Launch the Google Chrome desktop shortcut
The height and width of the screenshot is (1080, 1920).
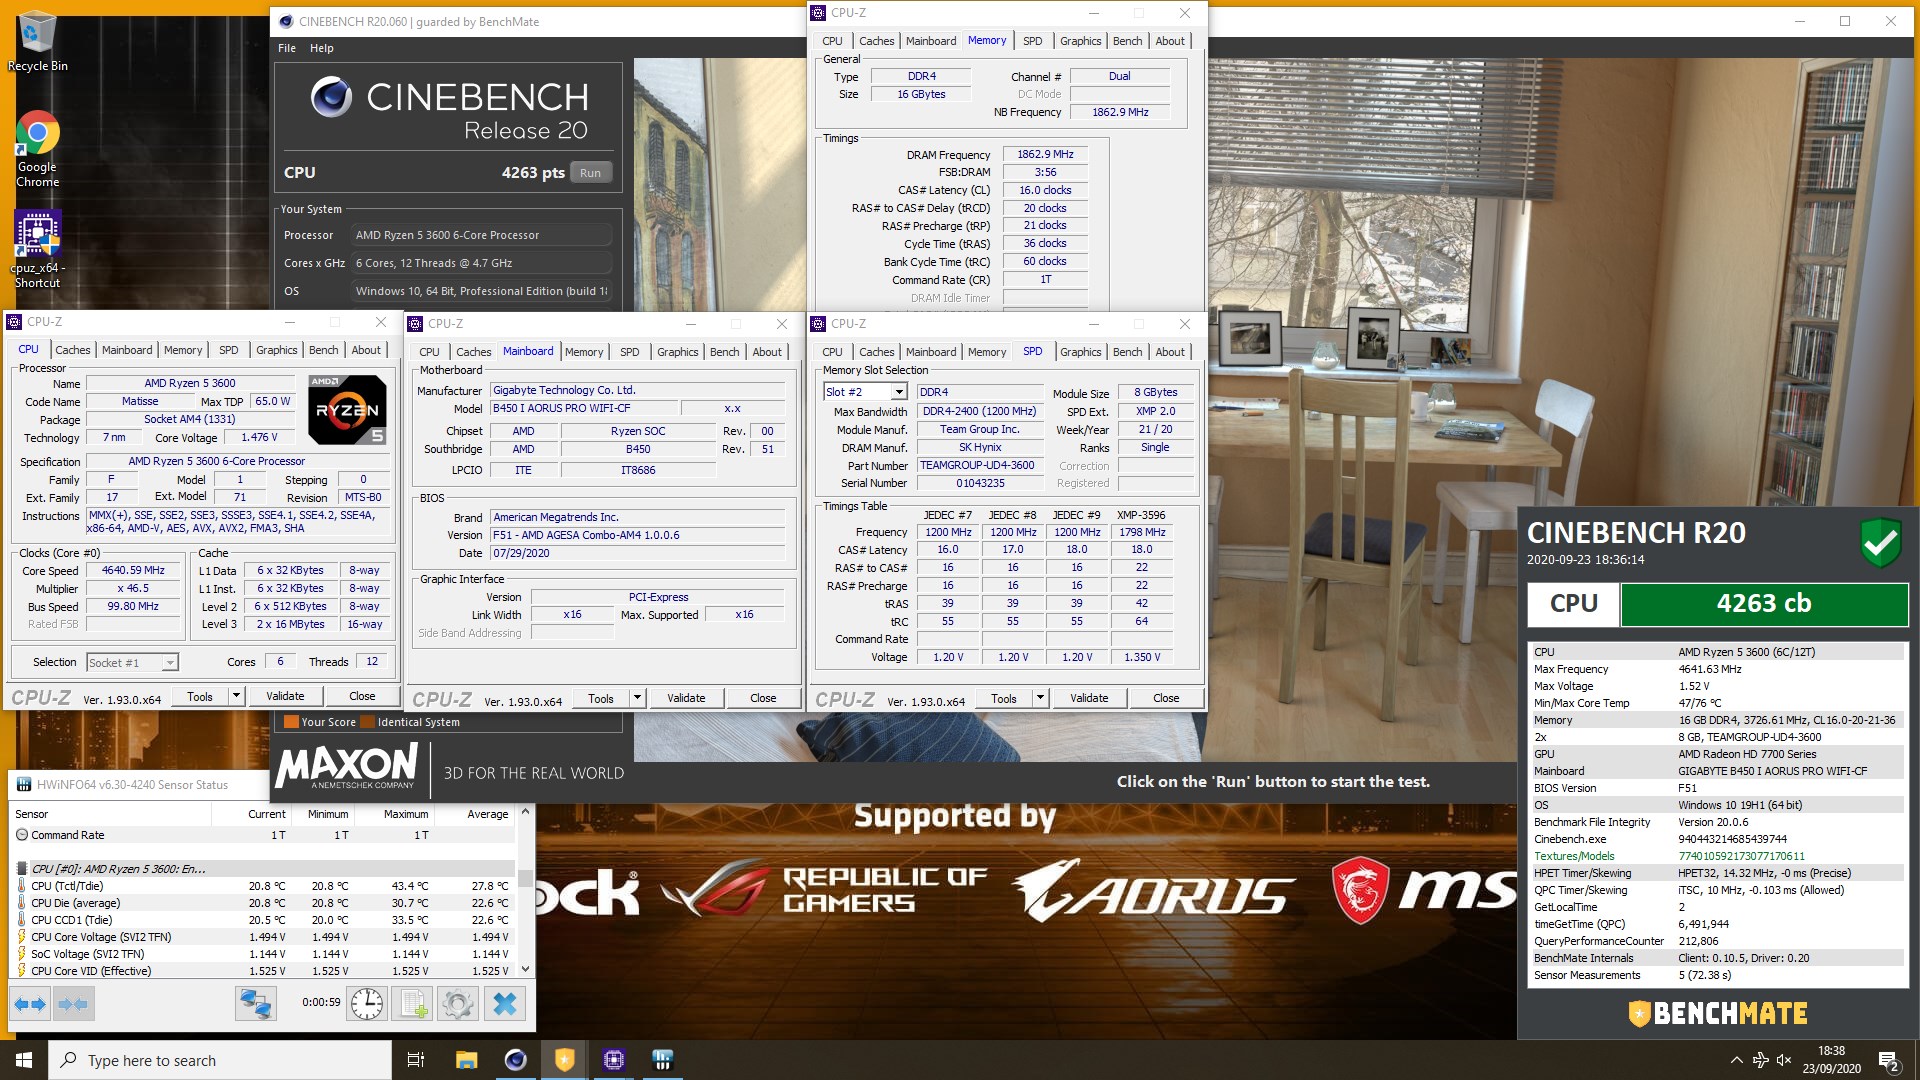(37, 148)
